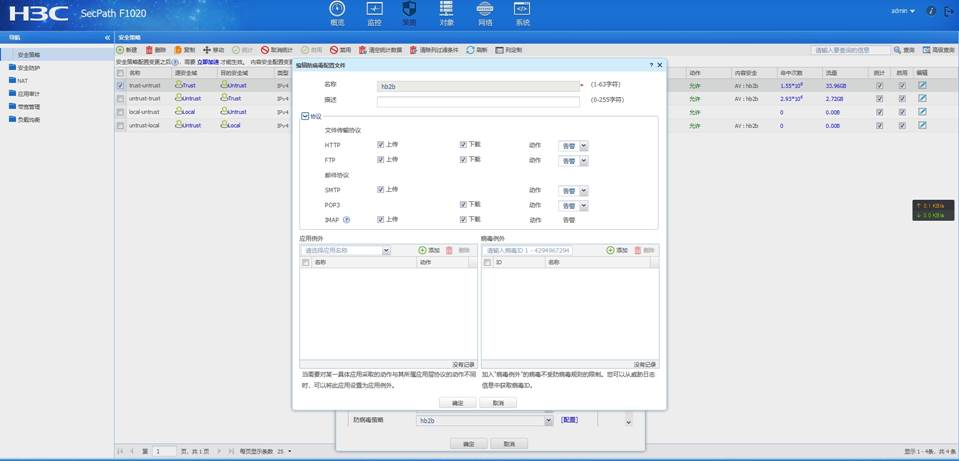Collapse the 协议 section expander
Image resolution: width=959 pixels, height=461 pixels.
(305, 116)
